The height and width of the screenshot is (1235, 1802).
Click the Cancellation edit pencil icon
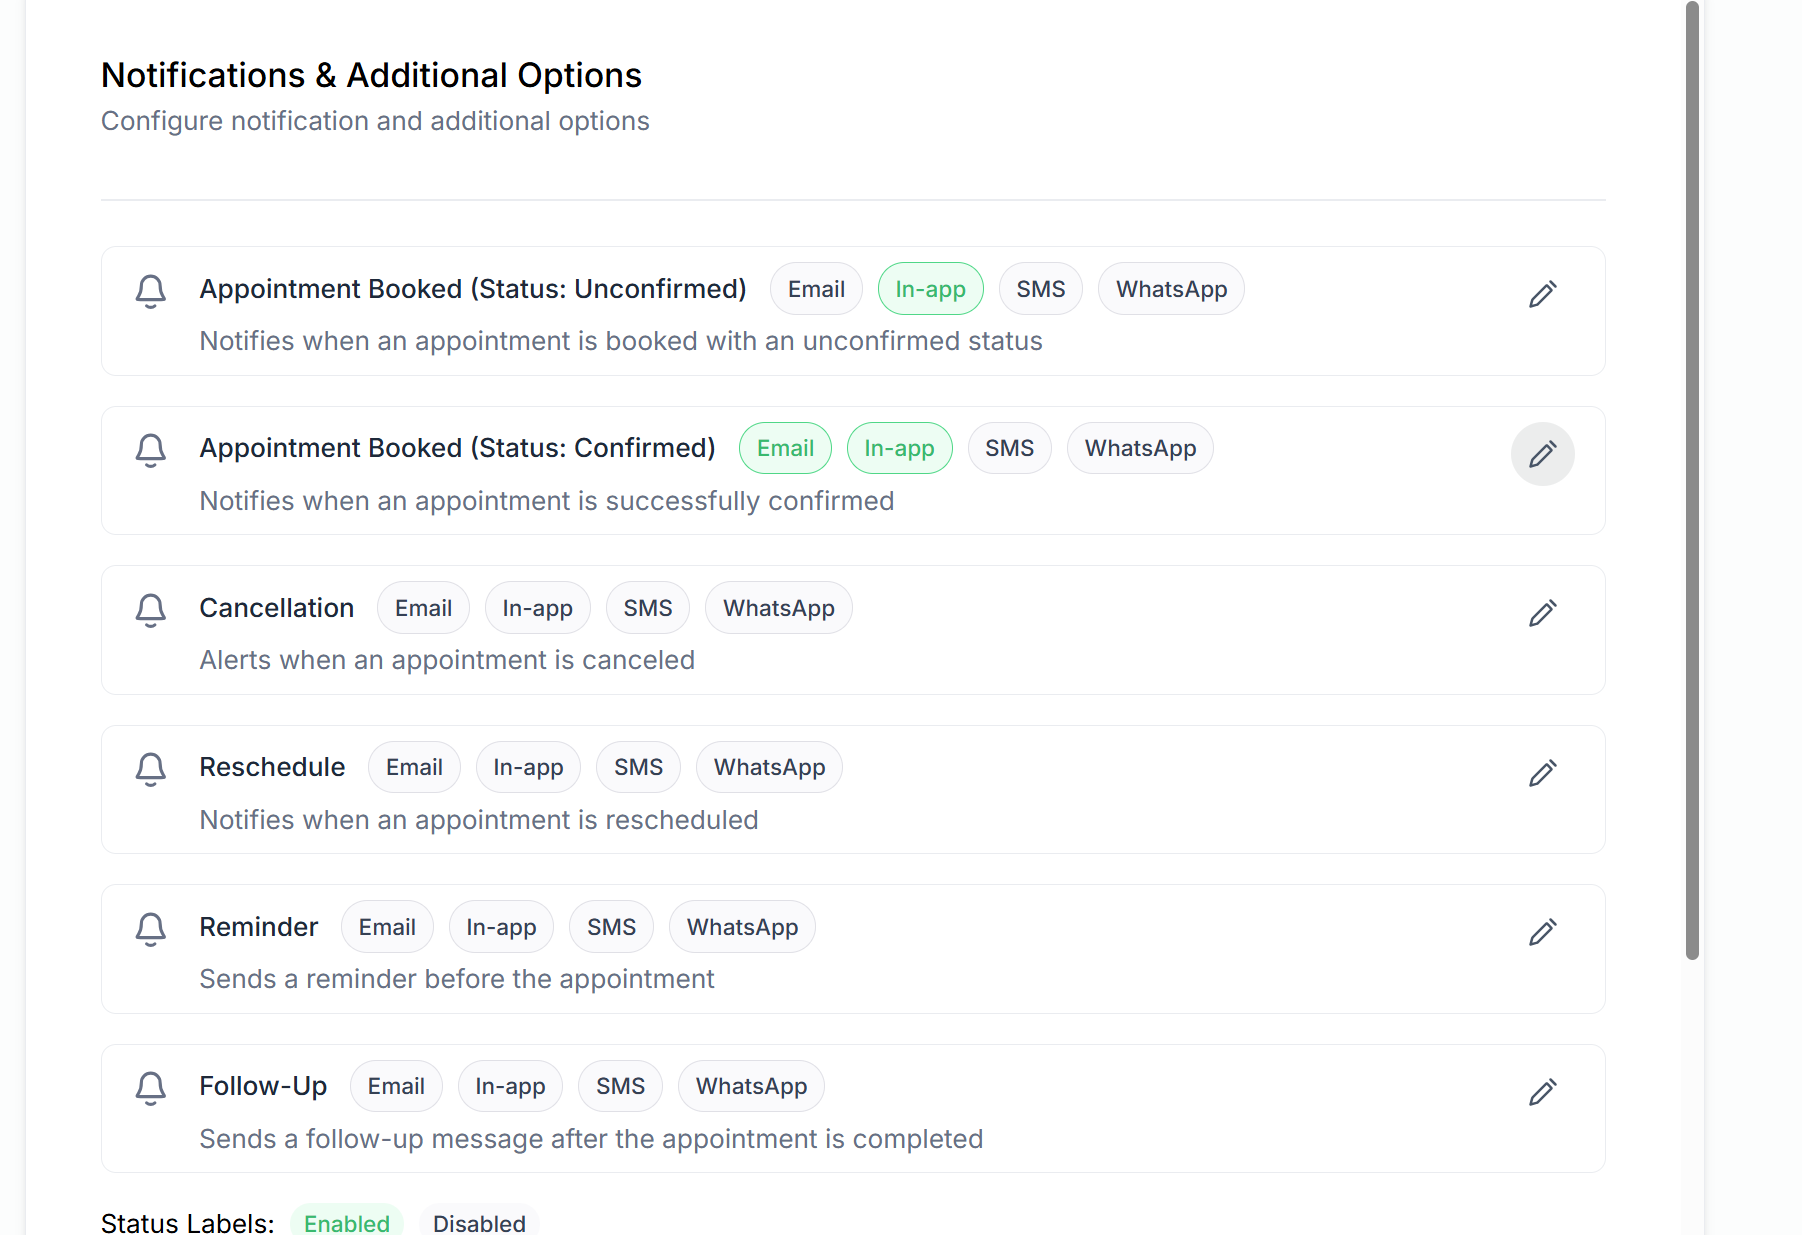pyautogui.click(x=1543, y=612)
